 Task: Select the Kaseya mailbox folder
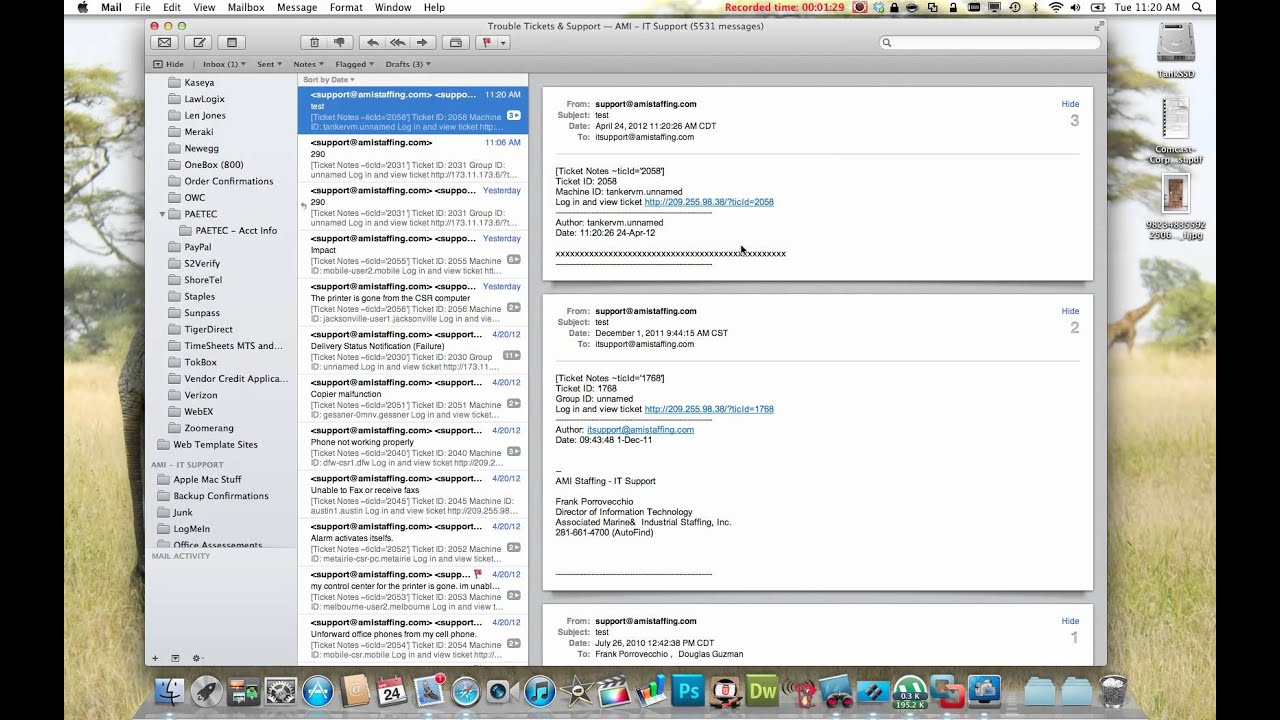[198, 83]
